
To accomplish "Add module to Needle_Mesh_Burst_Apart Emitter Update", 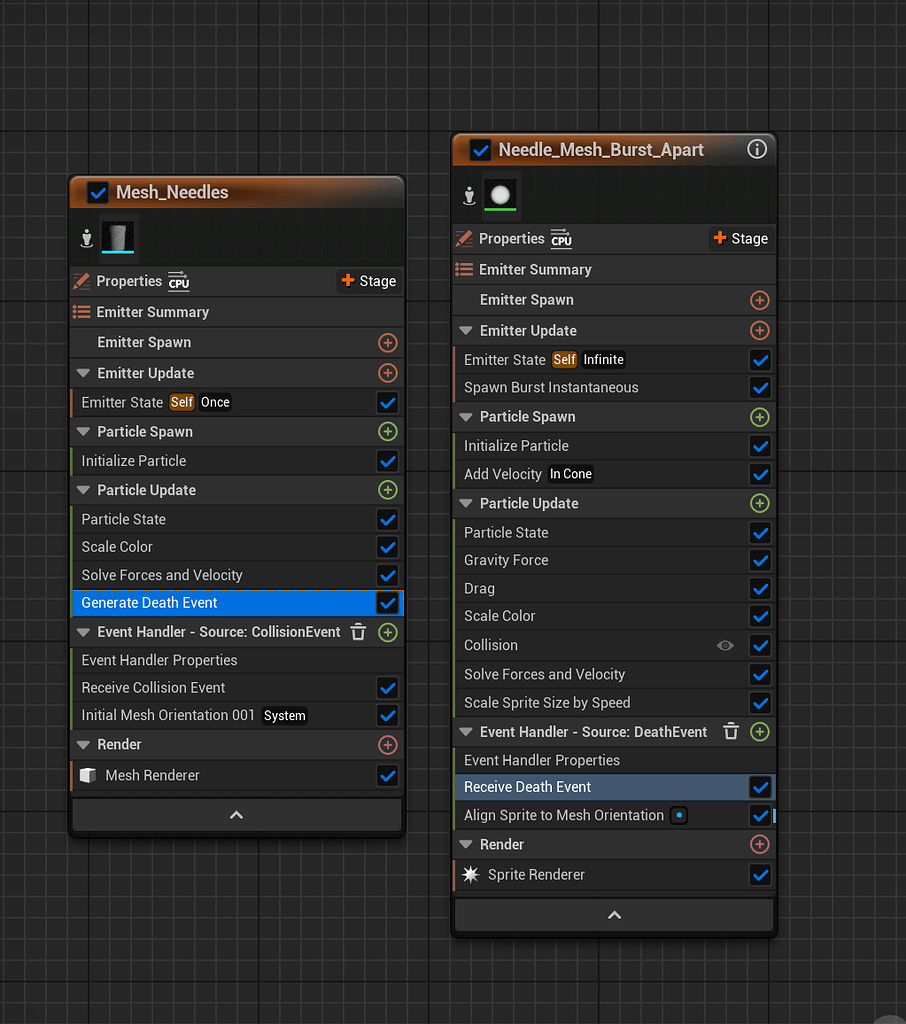I will (760, 331).
